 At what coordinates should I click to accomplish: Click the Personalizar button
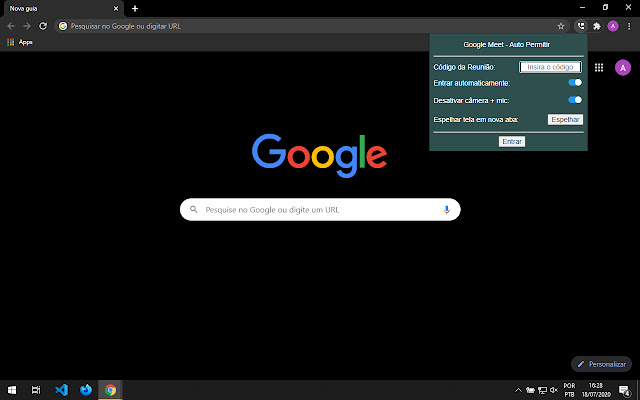coord(601,364)
